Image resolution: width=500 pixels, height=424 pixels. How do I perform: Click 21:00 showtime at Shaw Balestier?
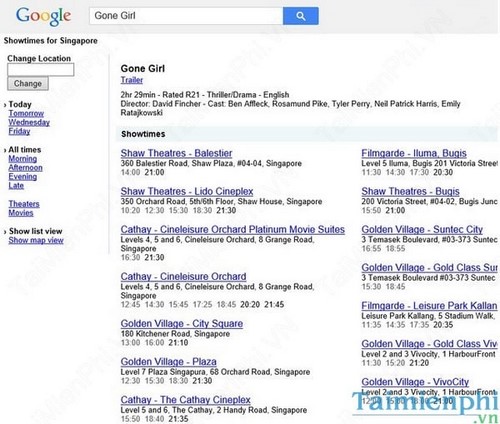tap(154, 172)
